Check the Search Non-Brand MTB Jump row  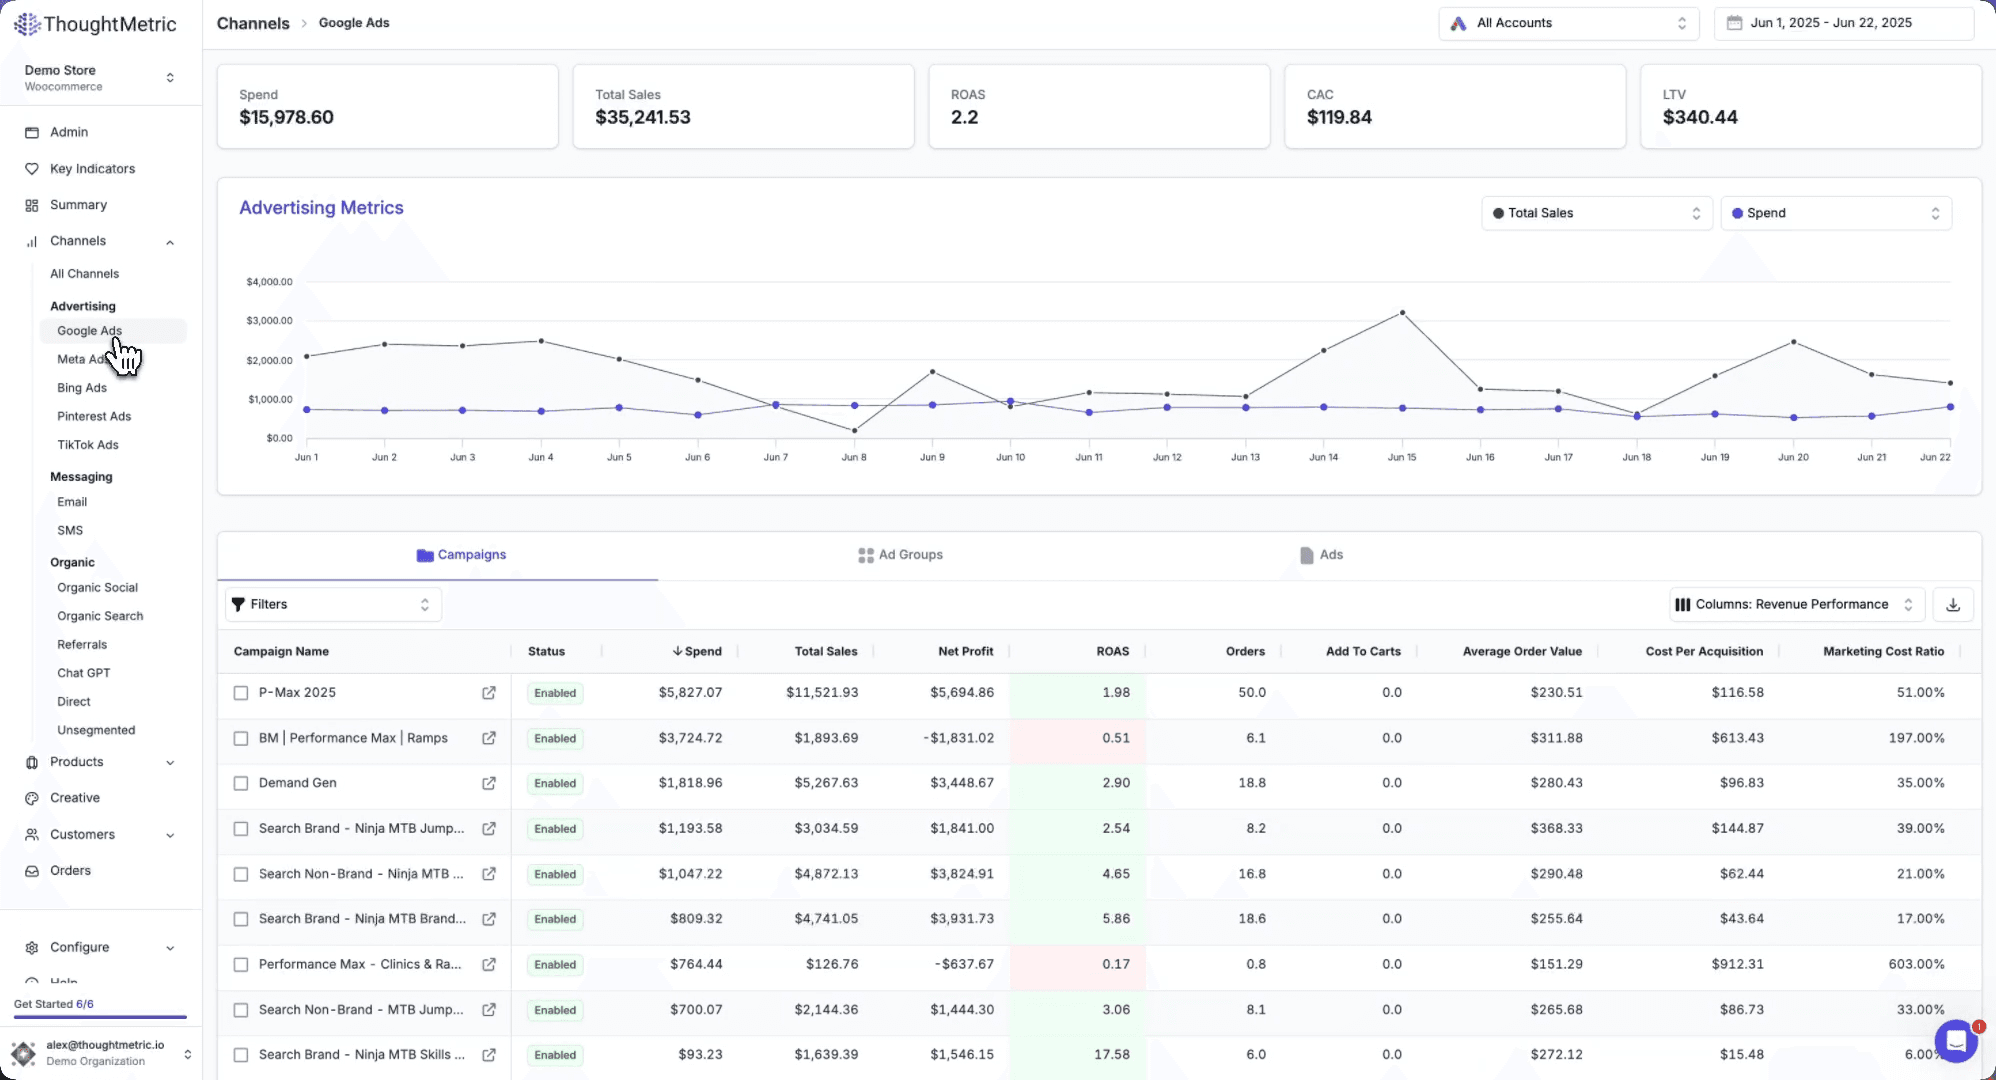pyautogui.click(x=241, y=1010)
